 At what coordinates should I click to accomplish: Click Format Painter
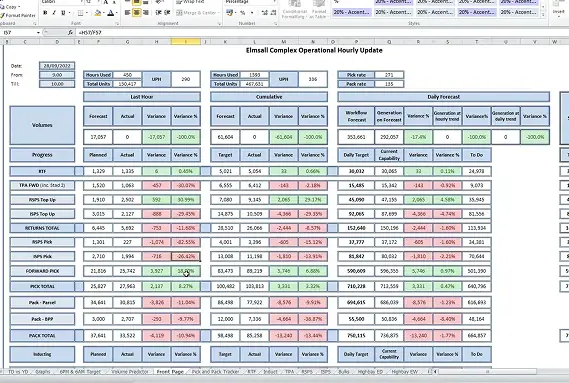coord(18,16)
